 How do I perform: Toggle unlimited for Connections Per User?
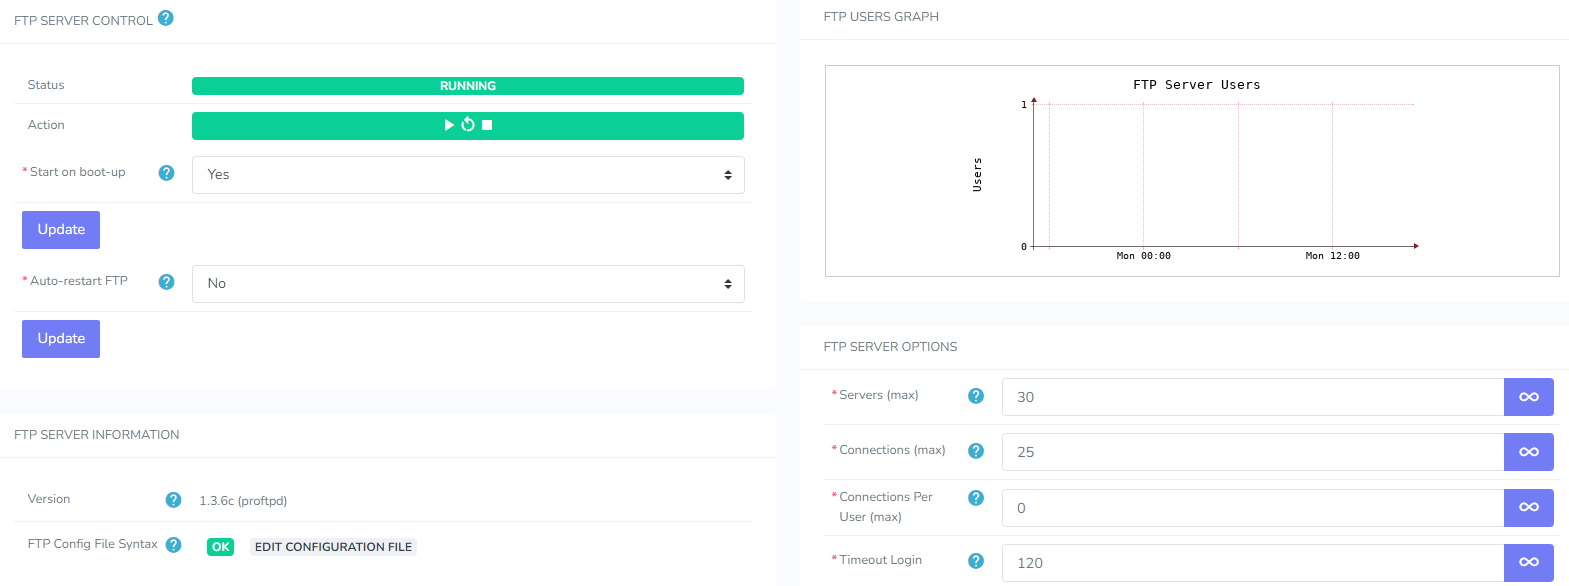tap(1528, 508)
